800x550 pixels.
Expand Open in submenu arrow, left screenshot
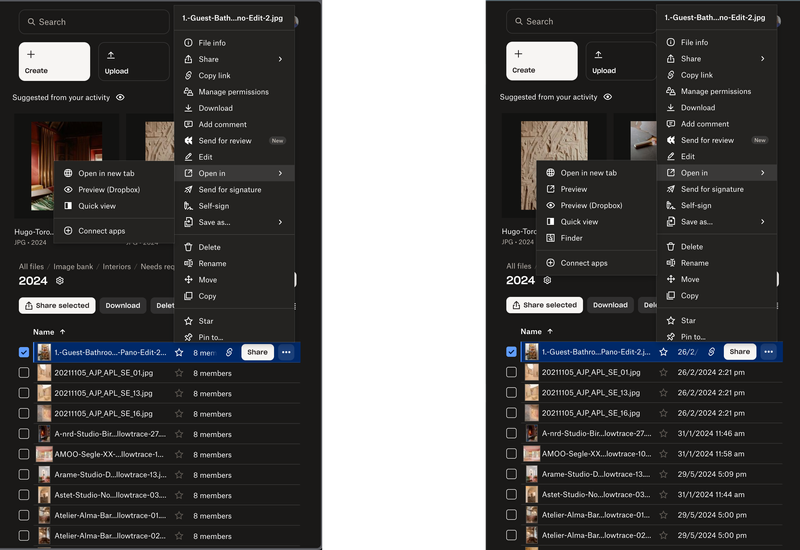click(280, 173)
